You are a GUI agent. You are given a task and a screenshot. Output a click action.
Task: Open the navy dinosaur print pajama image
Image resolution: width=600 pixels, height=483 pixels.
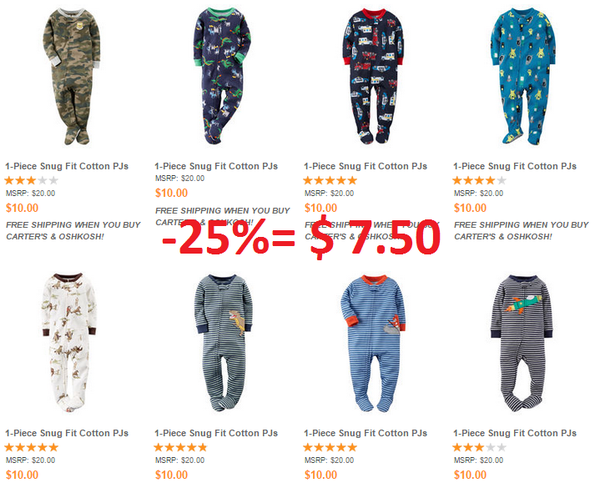tap(222, 76)
